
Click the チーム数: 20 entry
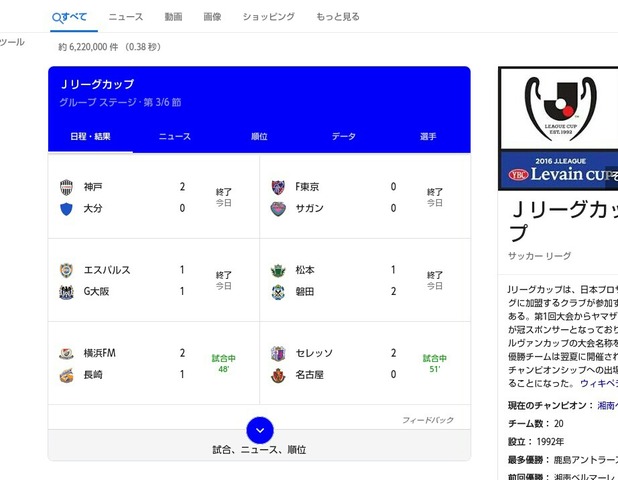coord(536,424)
